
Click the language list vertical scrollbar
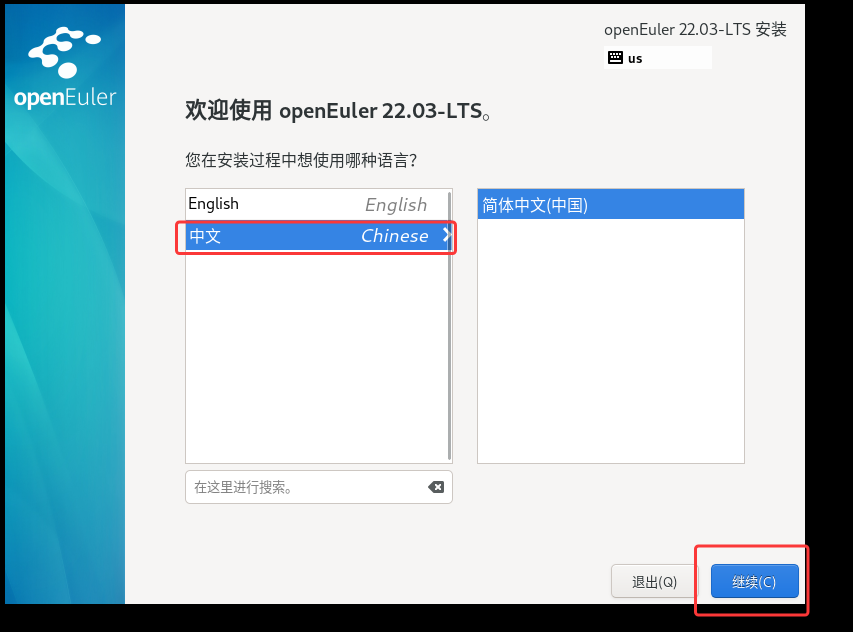(x=449, y=326)
